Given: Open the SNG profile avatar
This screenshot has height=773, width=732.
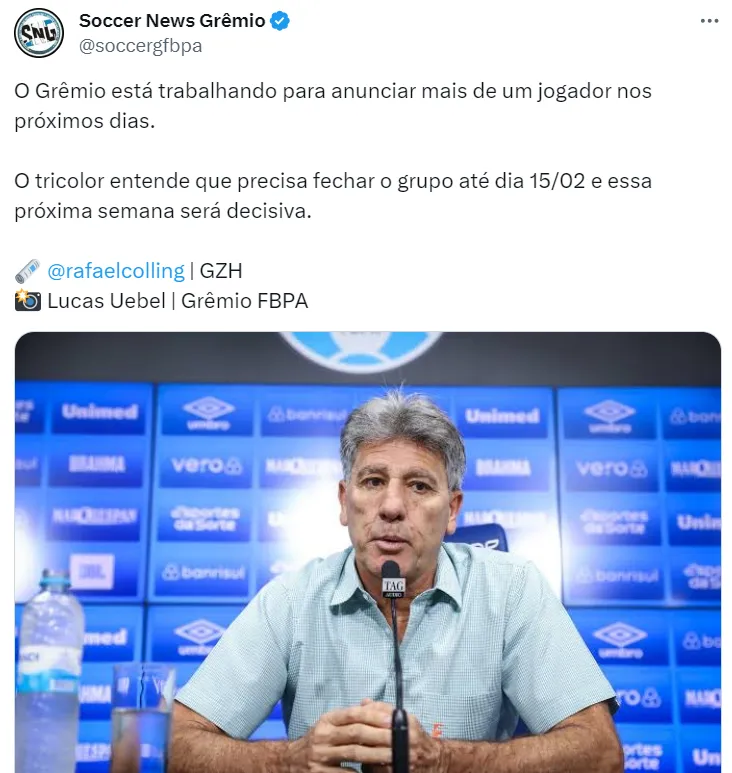Looking at the screenshot, I should (x=38, y=33).
